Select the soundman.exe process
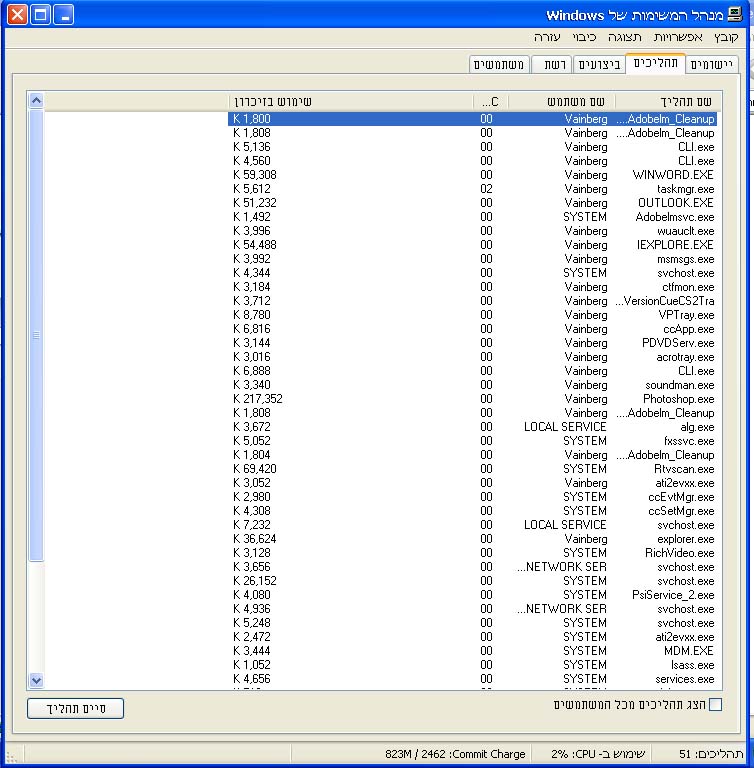This screenshot has height=768, width=754. pos(472,385)
